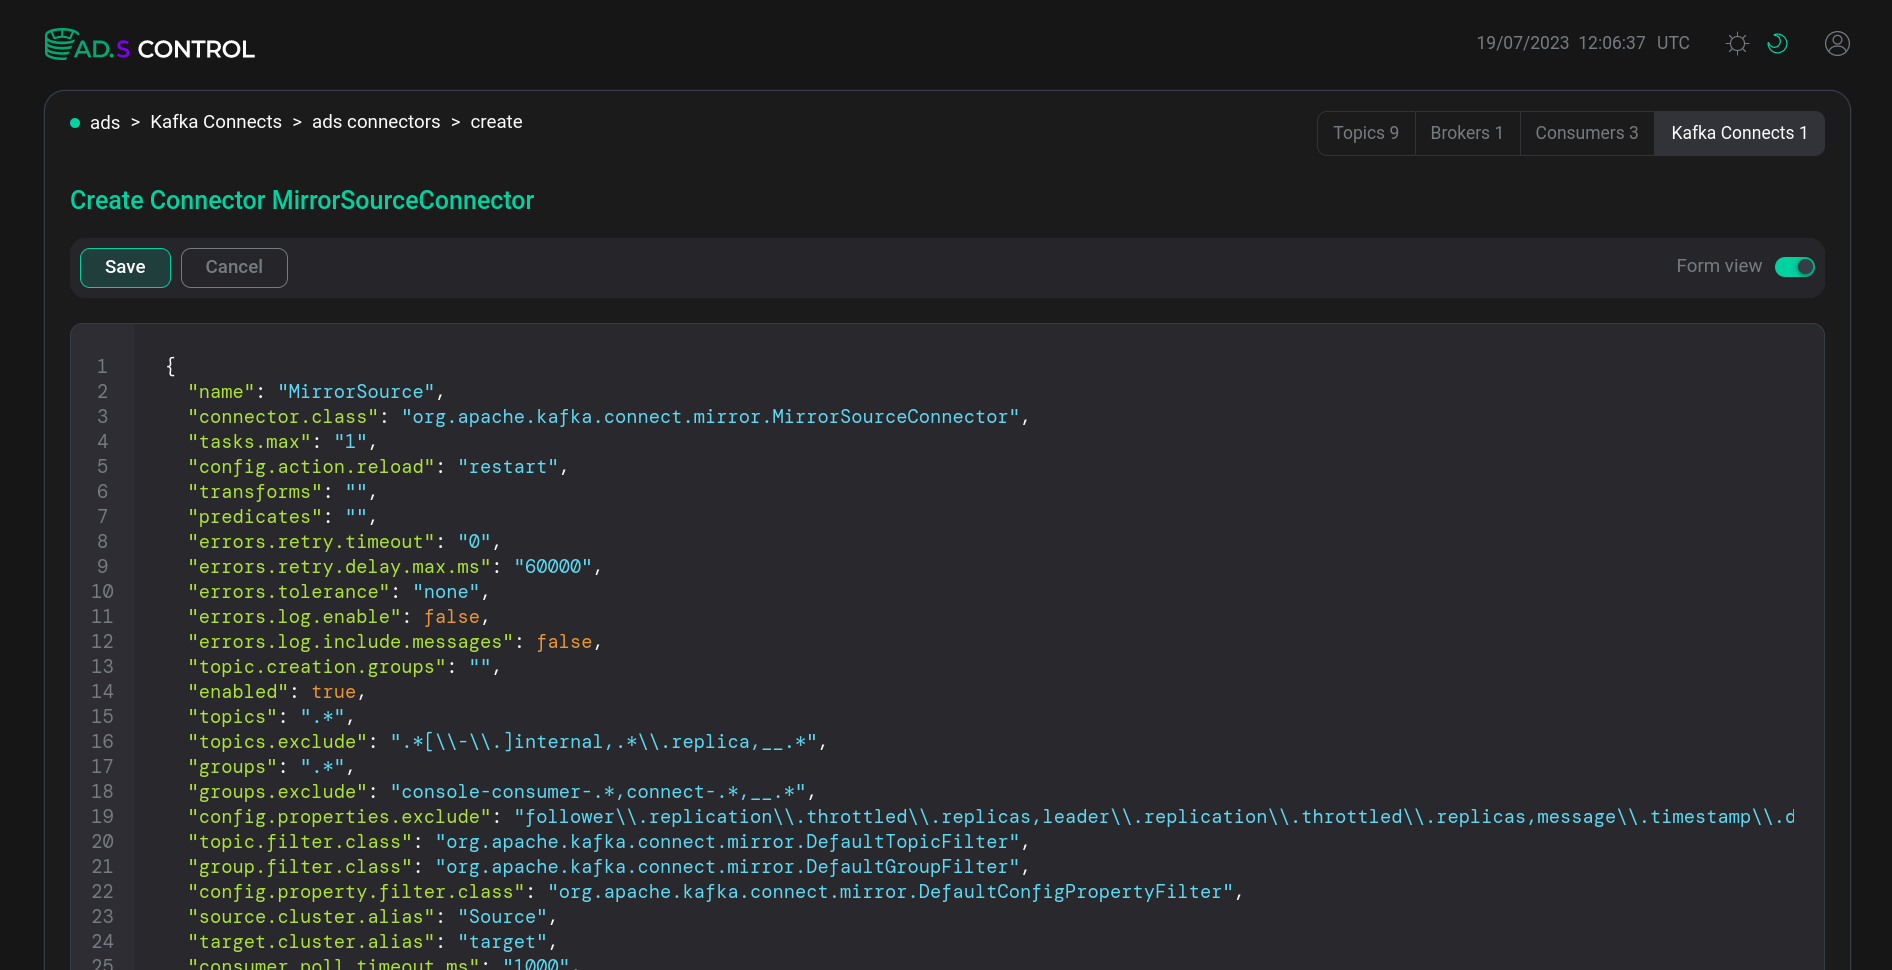
Task: Click the "group.filter.class" line
Action: pos(609,867)
